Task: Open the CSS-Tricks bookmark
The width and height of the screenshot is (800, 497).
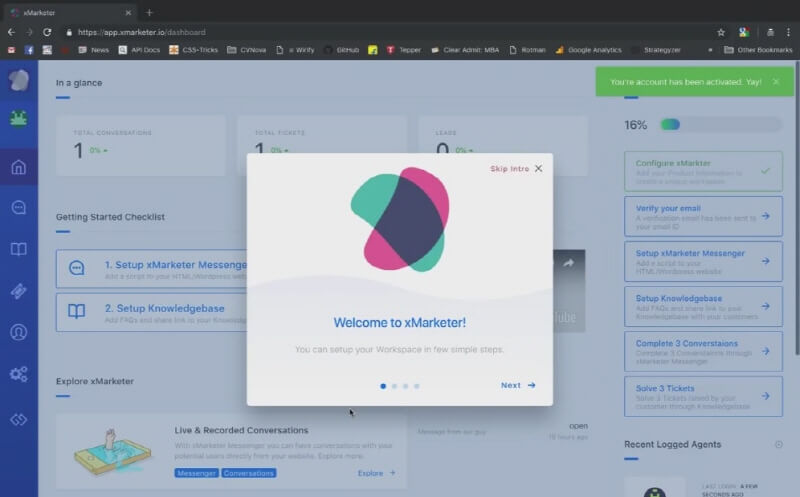Action: pyautogui.click(x=193, y=50)
